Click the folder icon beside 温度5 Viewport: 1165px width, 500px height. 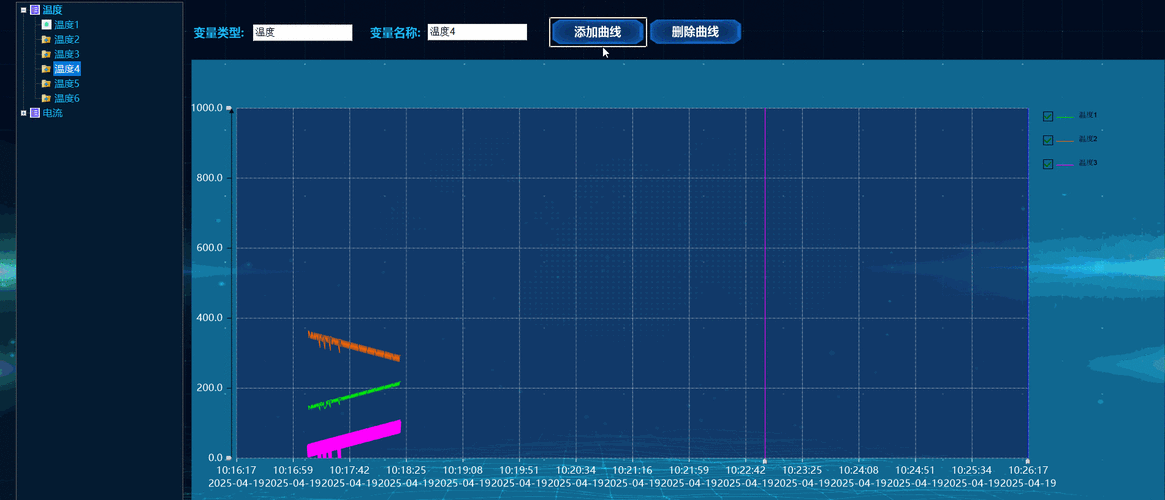point(46,83)
